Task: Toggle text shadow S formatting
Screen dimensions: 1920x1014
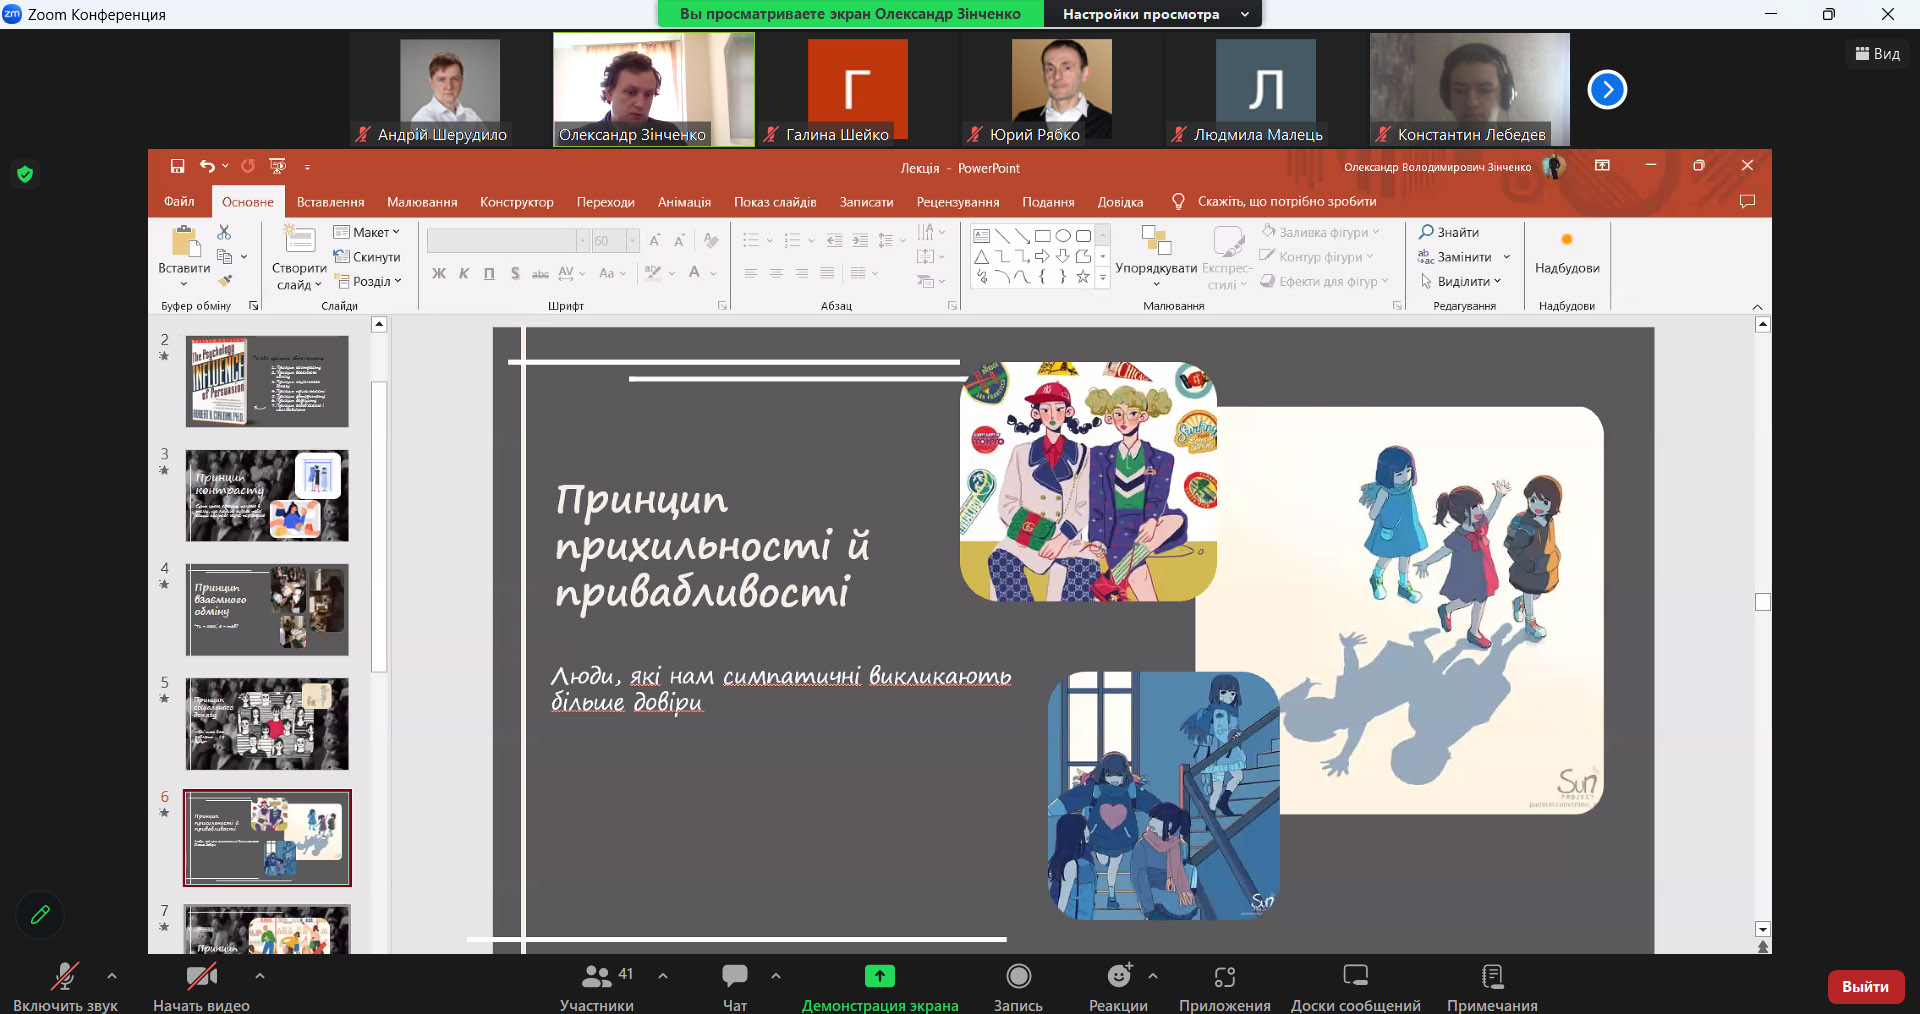Action: click(x=515, y=273)
